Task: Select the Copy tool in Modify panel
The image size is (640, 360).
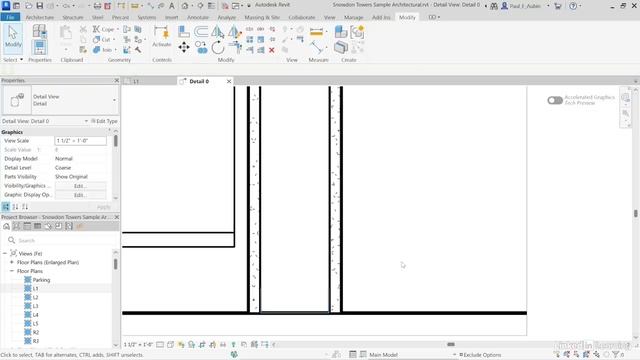Action: (201, 47)
